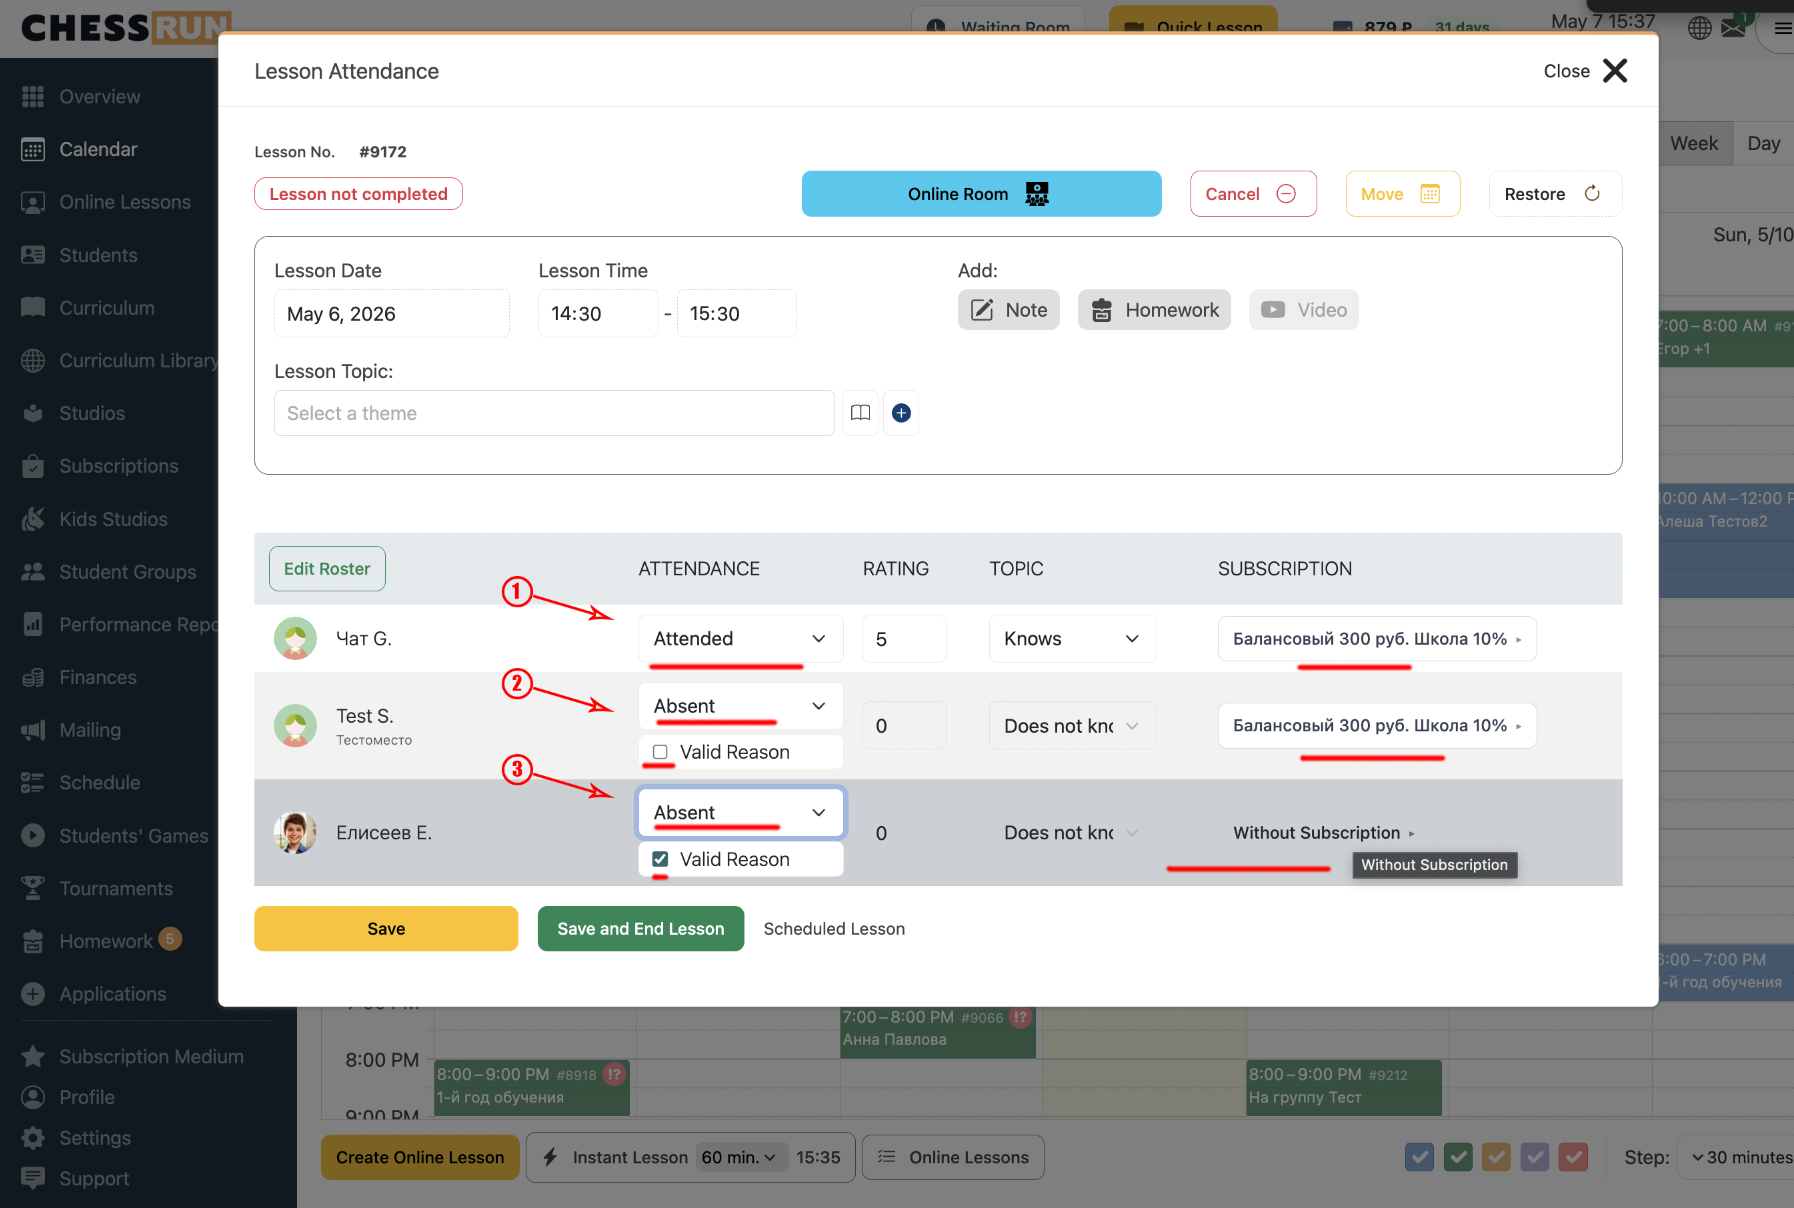
Task: Add Homework to the lesson
Action: [1154, 310]
